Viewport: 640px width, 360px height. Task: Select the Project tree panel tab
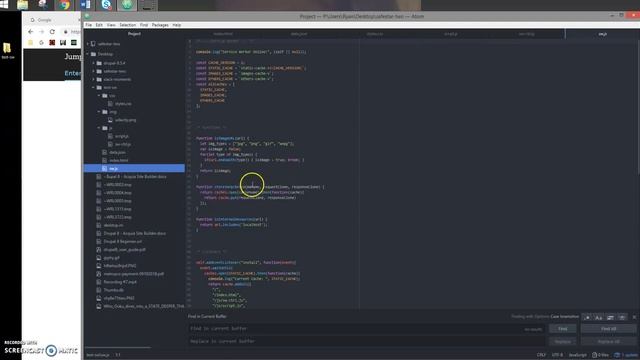(134, 34)
